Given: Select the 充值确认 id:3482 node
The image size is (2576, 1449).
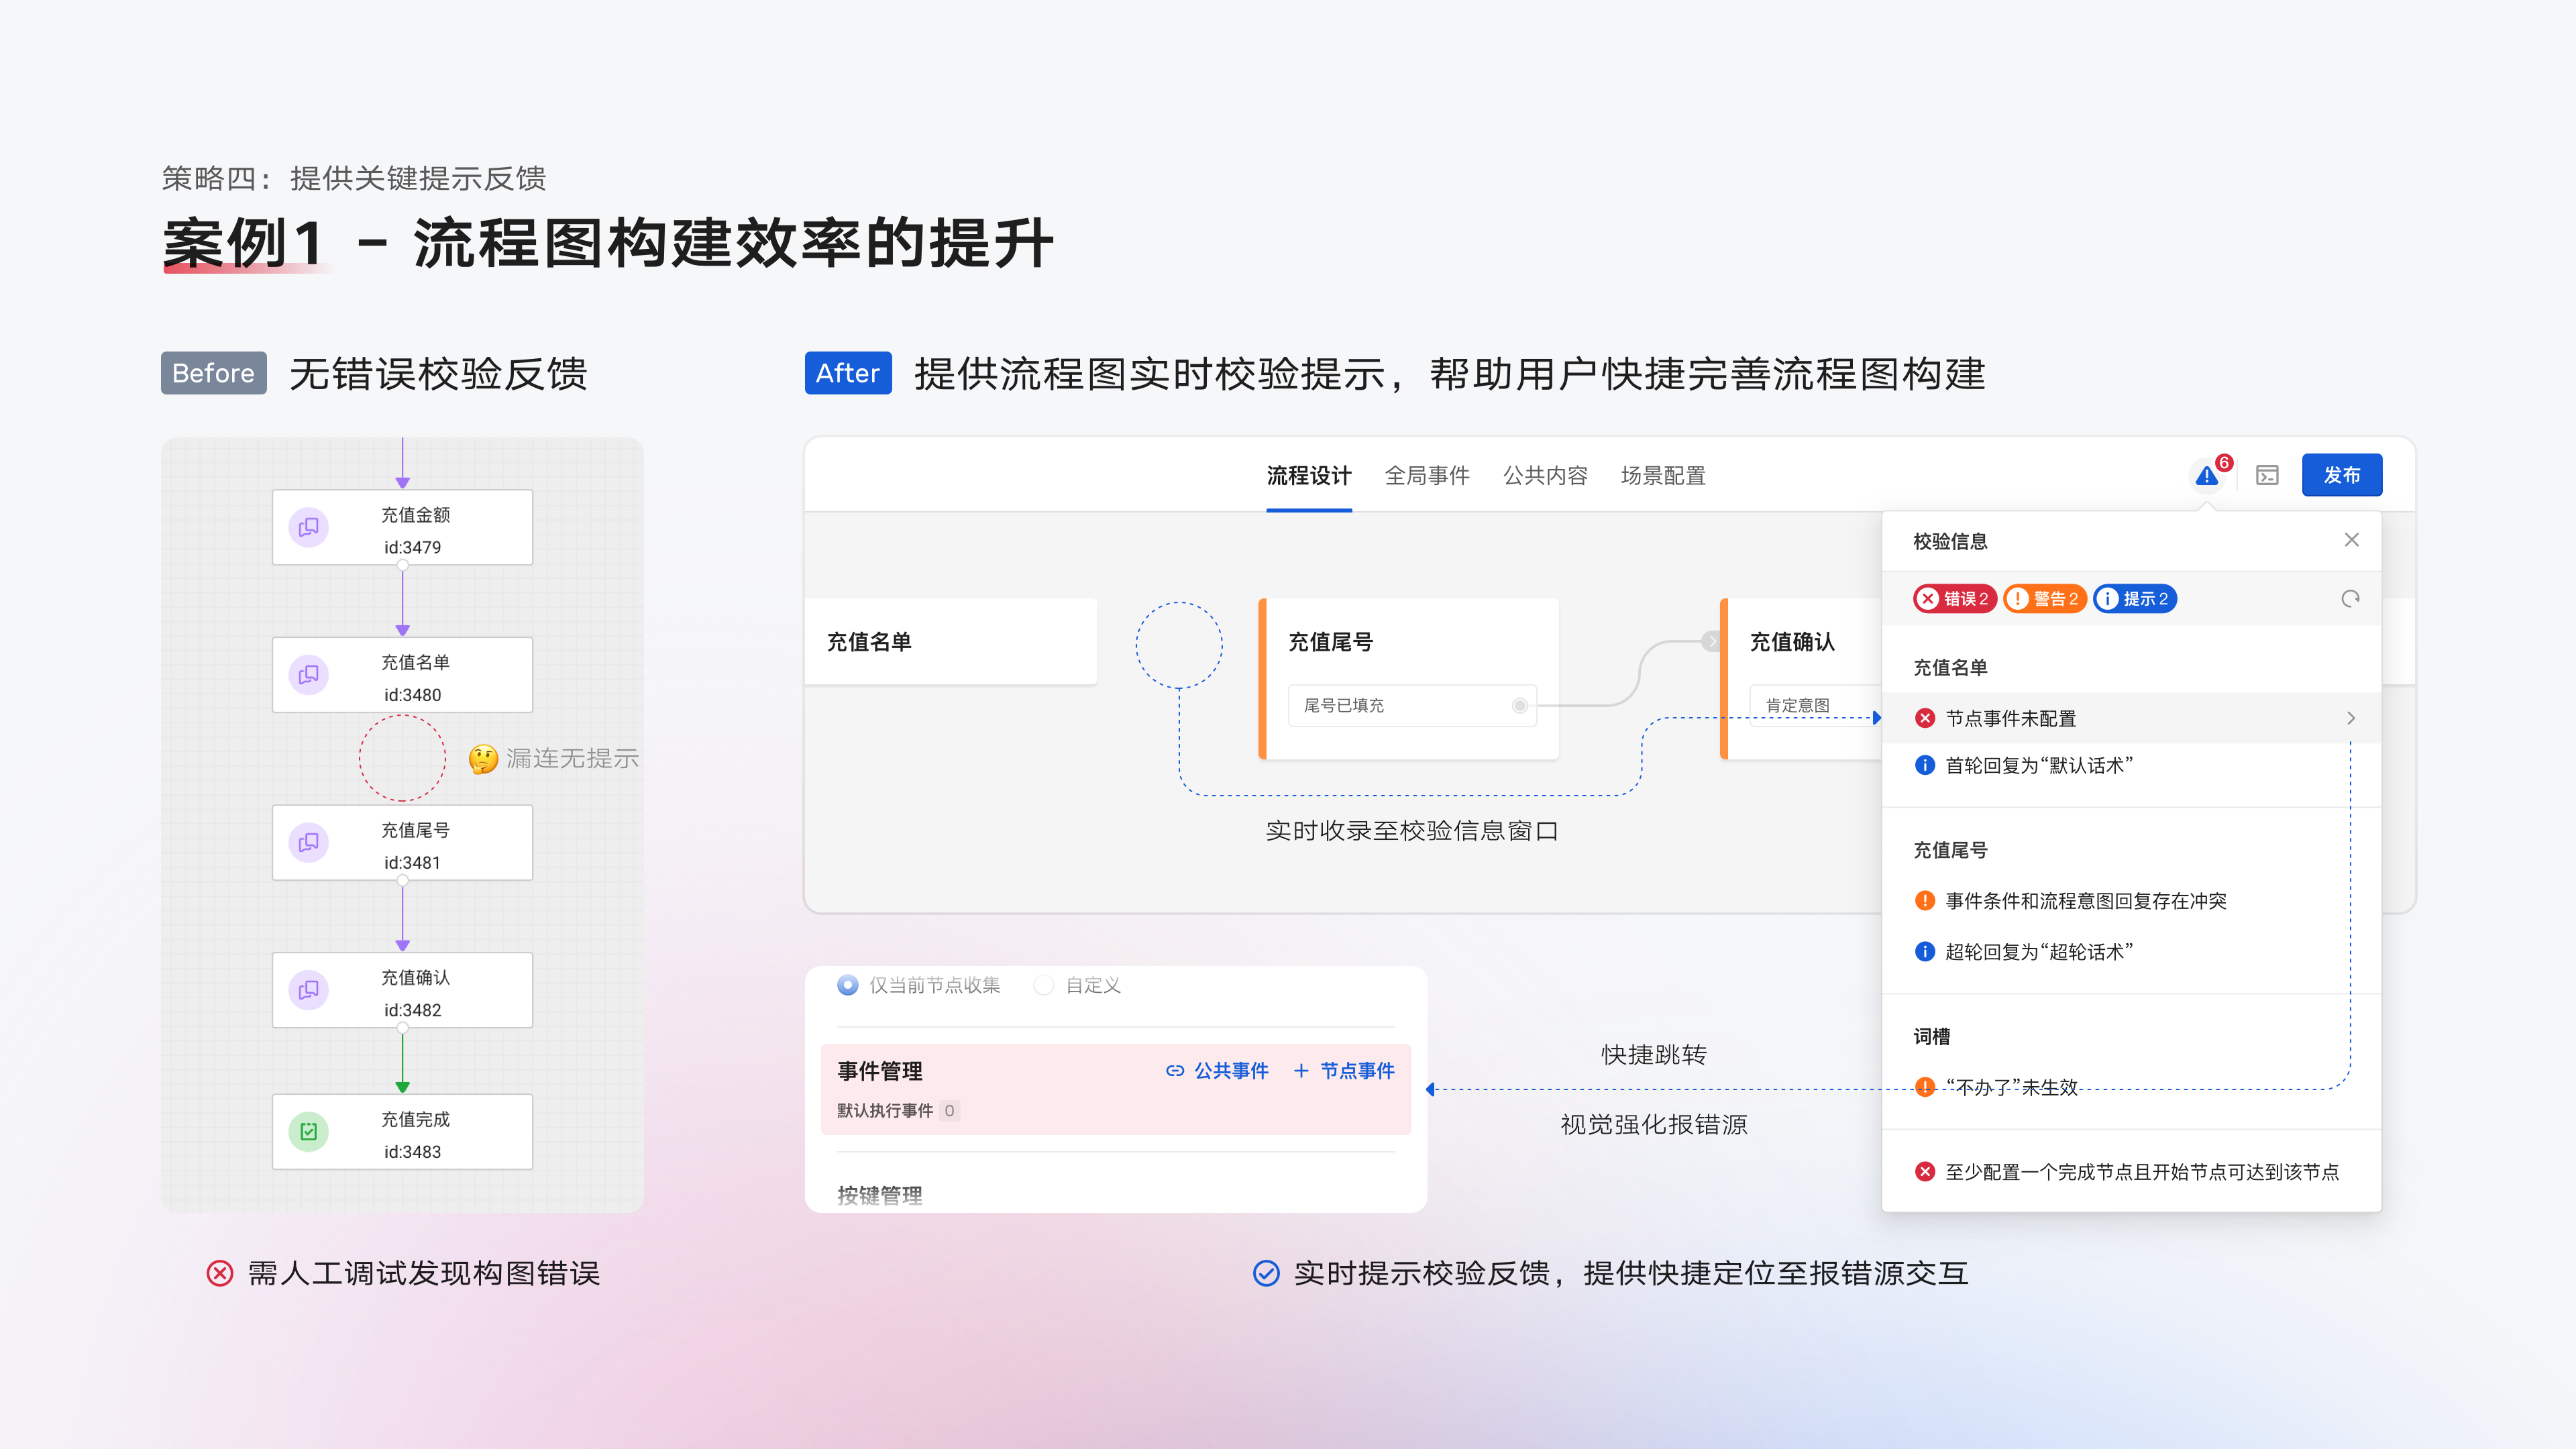Looking at the screenshot, I should coord(402,990).
